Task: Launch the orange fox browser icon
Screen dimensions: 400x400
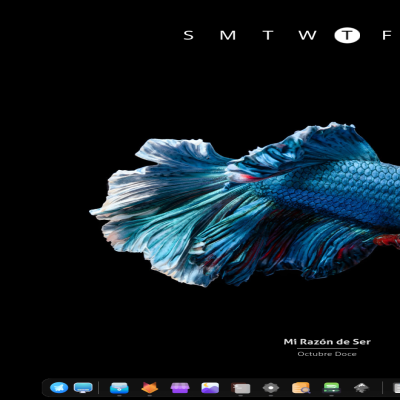Action: pos(150,388)
